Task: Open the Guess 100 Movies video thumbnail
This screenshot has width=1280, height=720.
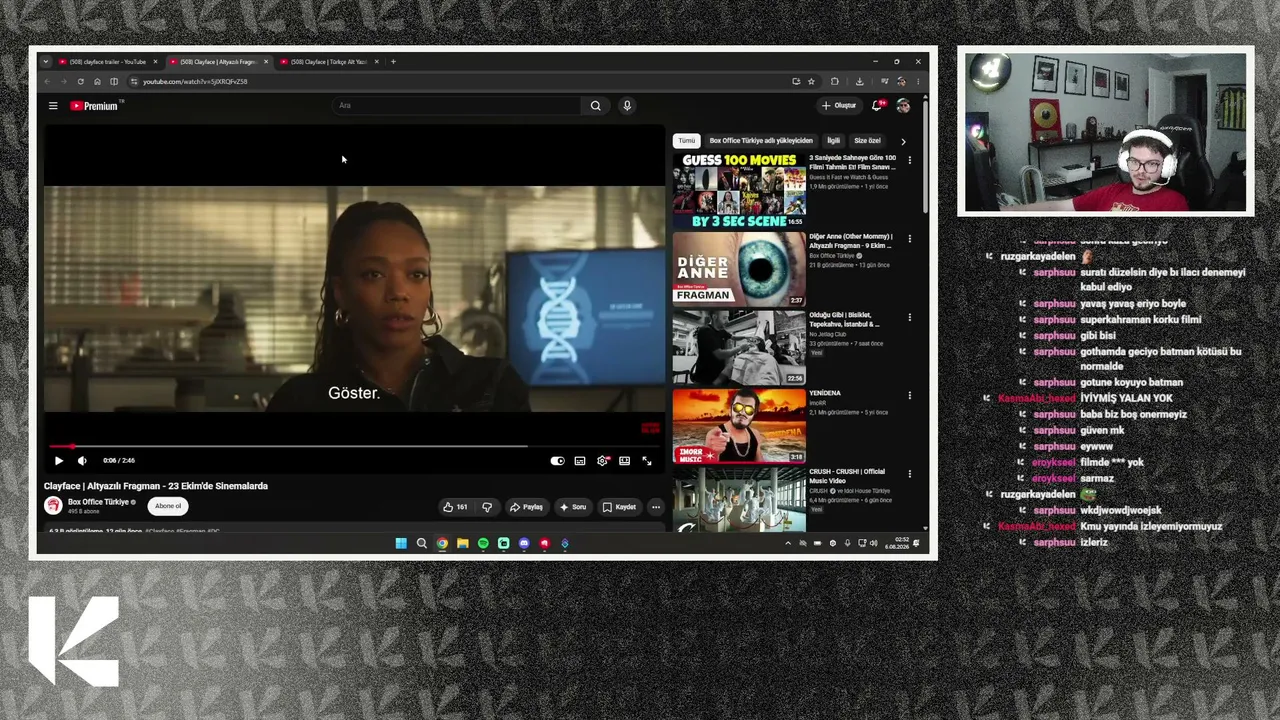Action: pyautogui.click(x=739, y=190)
